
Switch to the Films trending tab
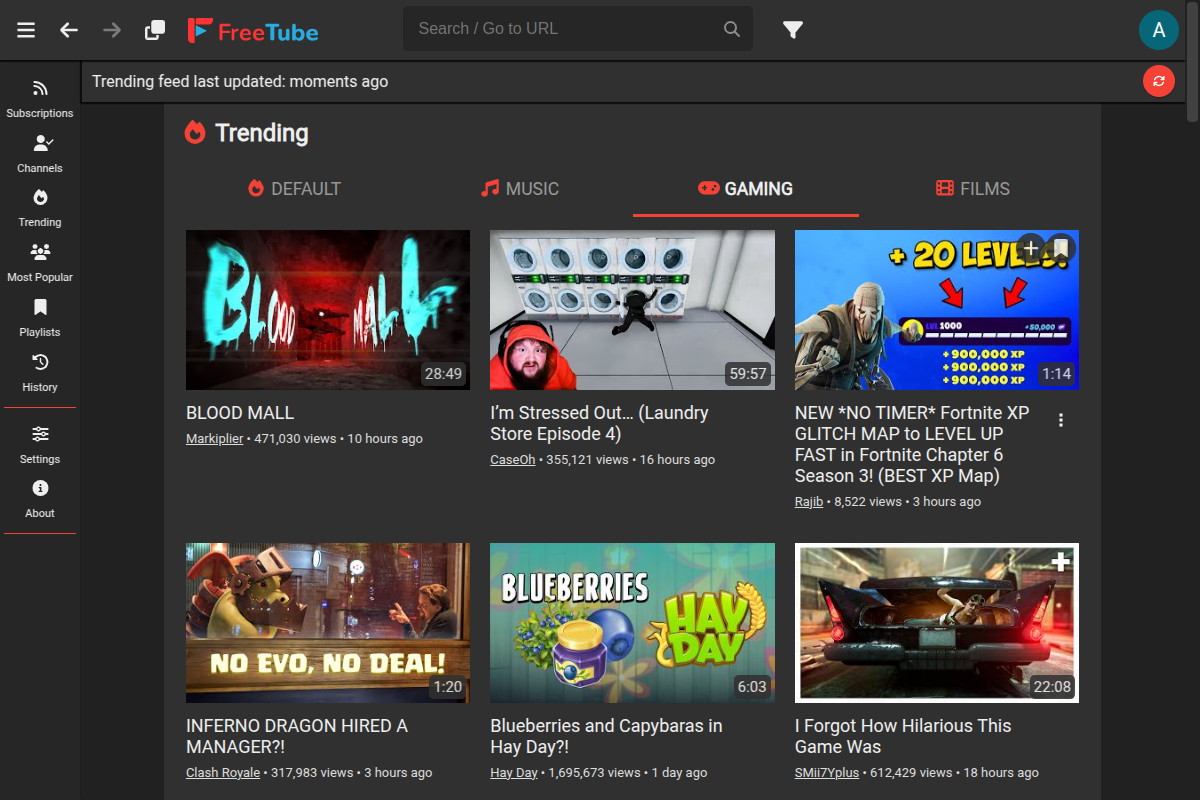(x=972, y=188)
